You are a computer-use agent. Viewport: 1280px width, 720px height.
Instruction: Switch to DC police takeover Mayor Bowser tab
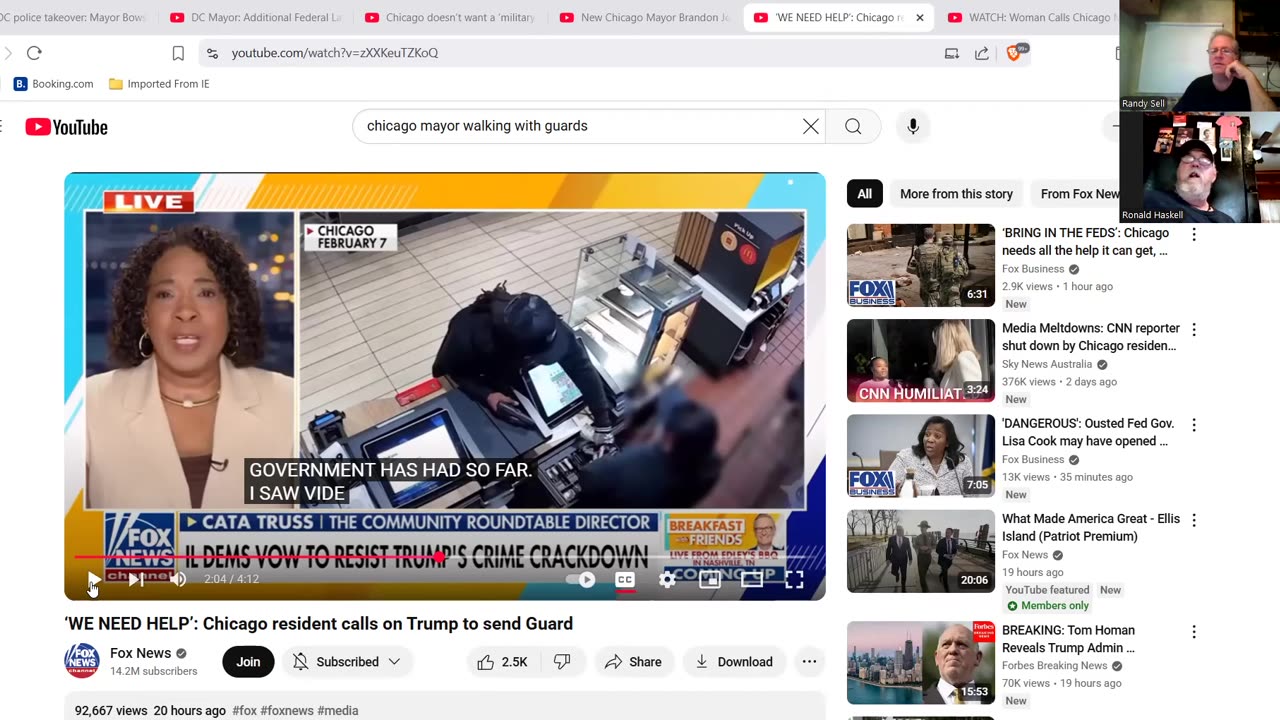click(x=75, y=18)
